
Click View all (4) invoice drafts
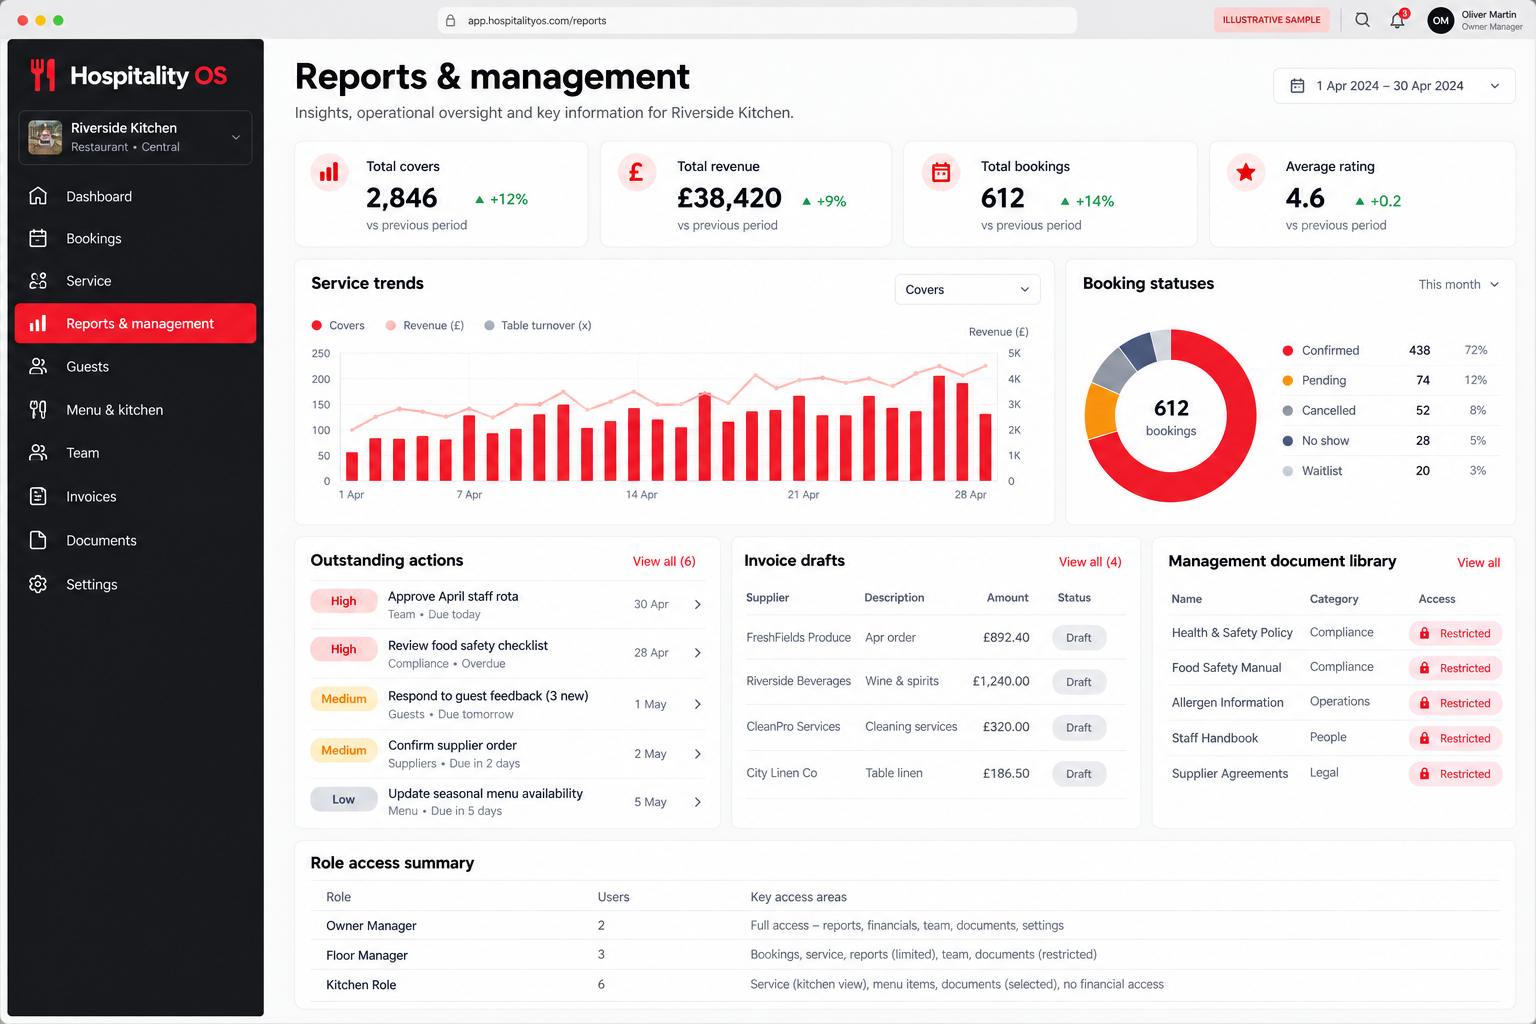pyautogui.click(x=1090, y=562)
